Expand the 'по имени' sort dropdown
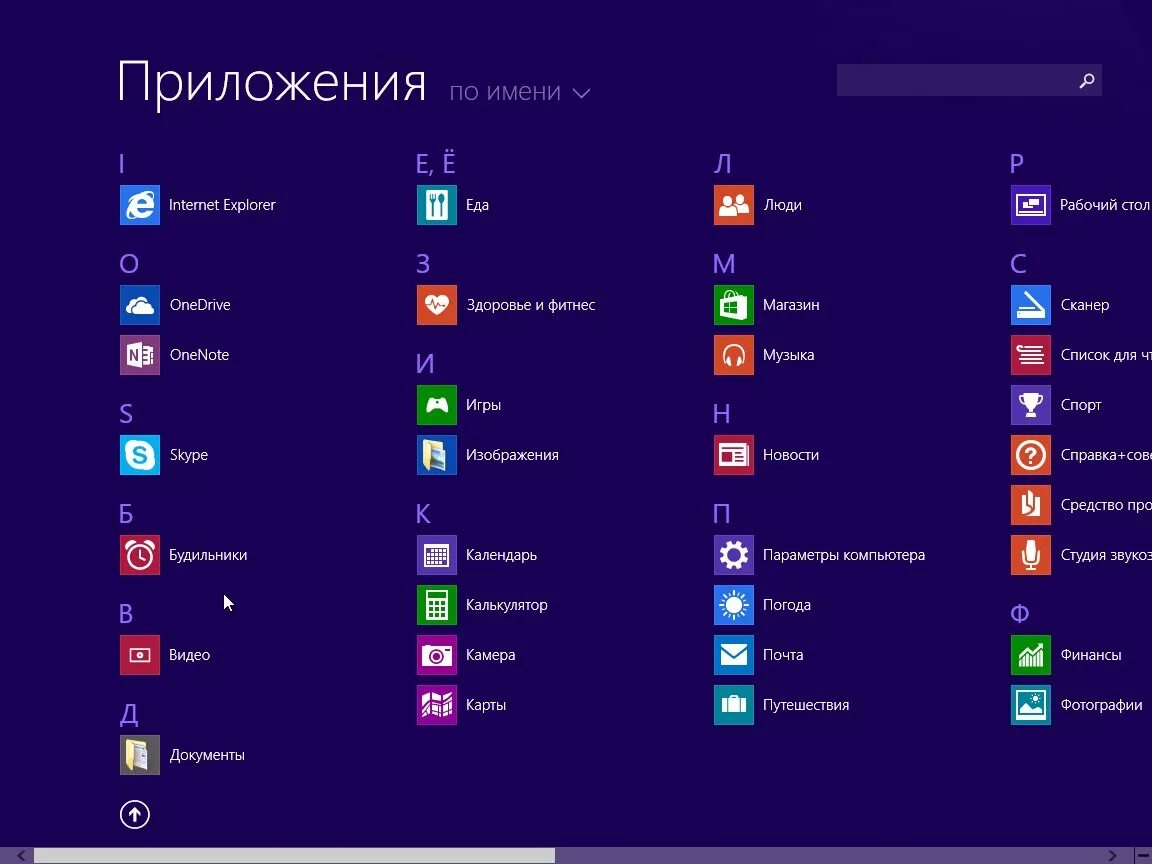The height and width of the screenshot is (864, 1152). [x=519, y=92]
